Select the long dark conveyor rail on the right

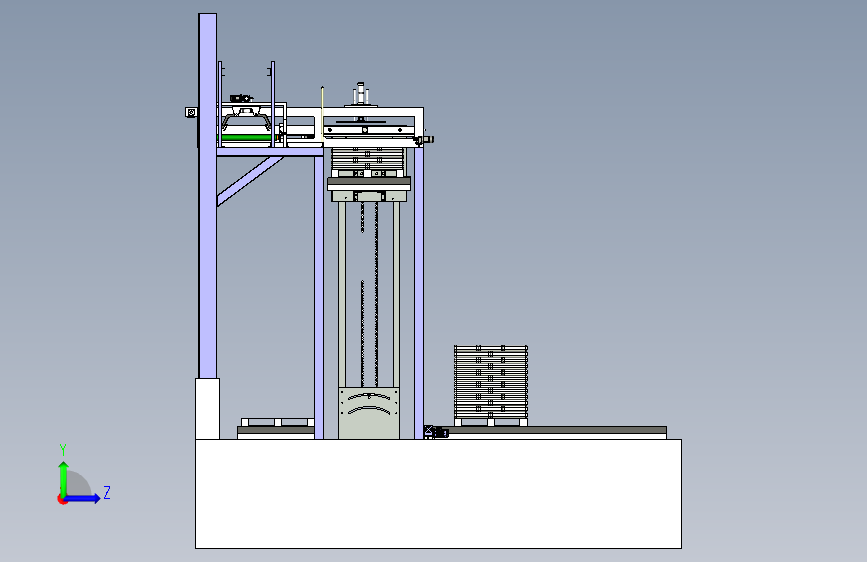tap(557, 430)
